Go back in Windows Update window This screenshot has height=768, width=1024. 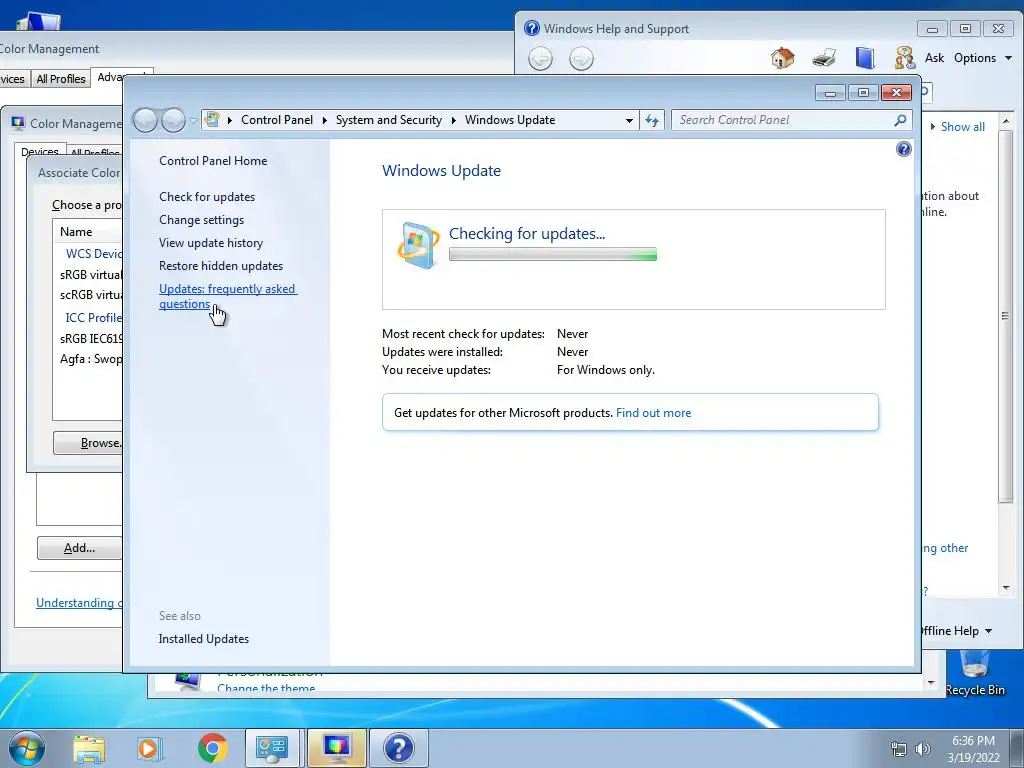tap(145, 120)
